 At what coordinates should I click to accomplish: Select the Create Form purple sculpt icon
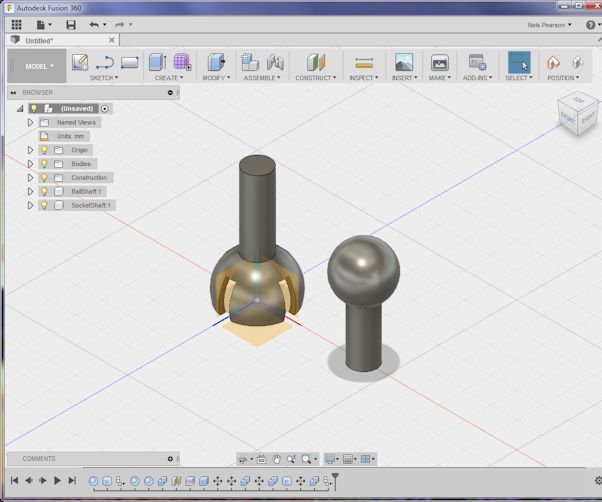point(182,62)
